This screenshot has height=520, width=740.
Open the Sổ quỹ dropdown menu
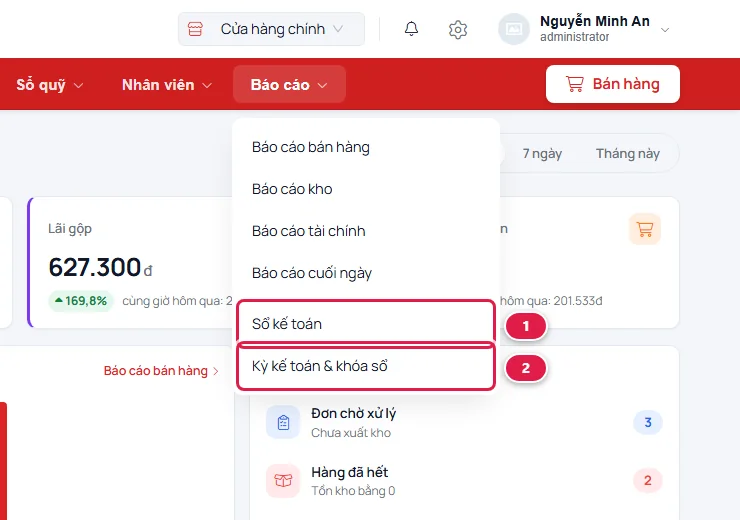pyautogui.click(x=50, y=85)
